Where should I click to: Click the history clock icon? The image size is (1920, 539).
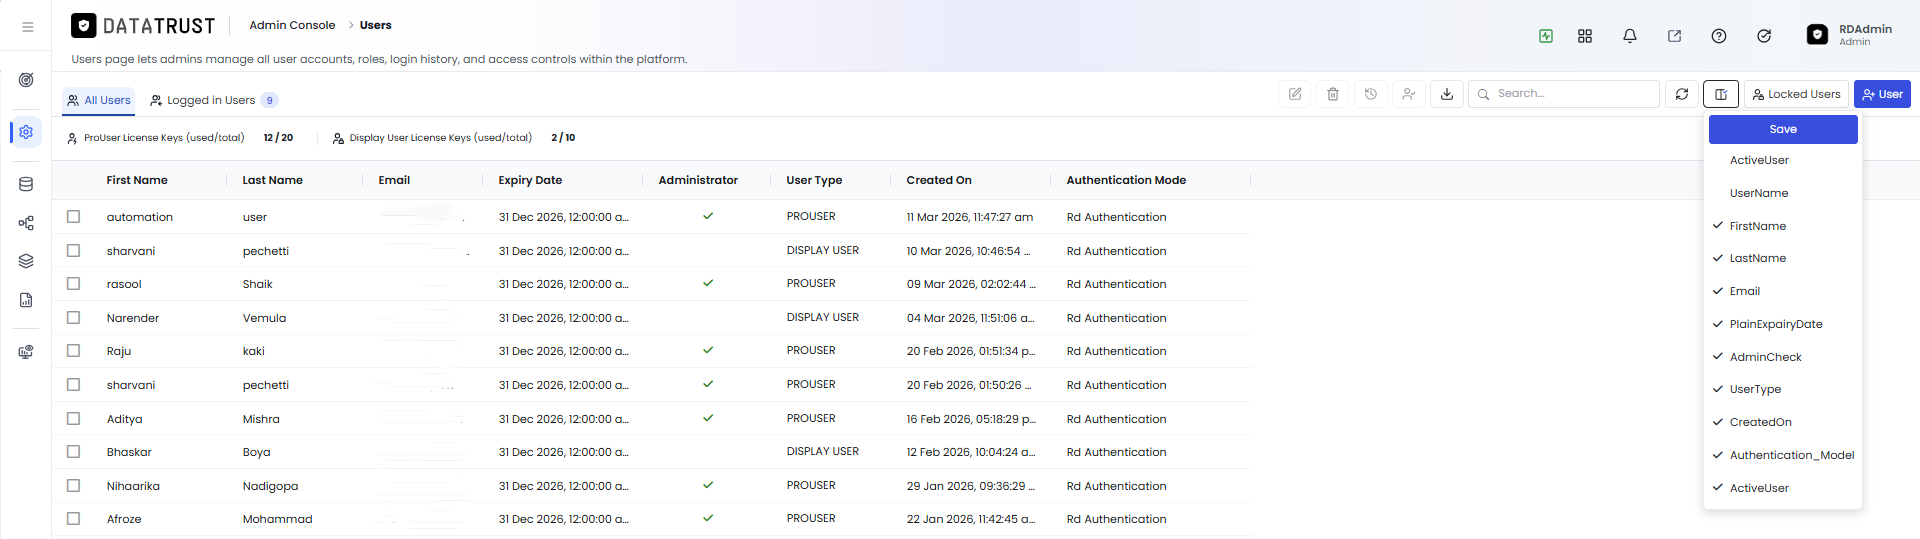[x=1371, y=94]
